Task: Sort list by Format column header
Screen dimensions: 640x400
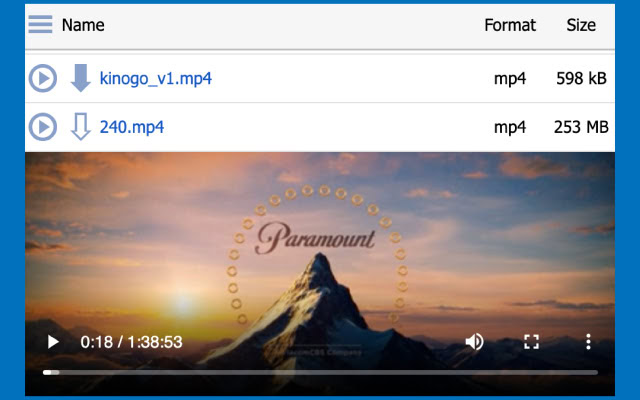Action: (510, 25)
